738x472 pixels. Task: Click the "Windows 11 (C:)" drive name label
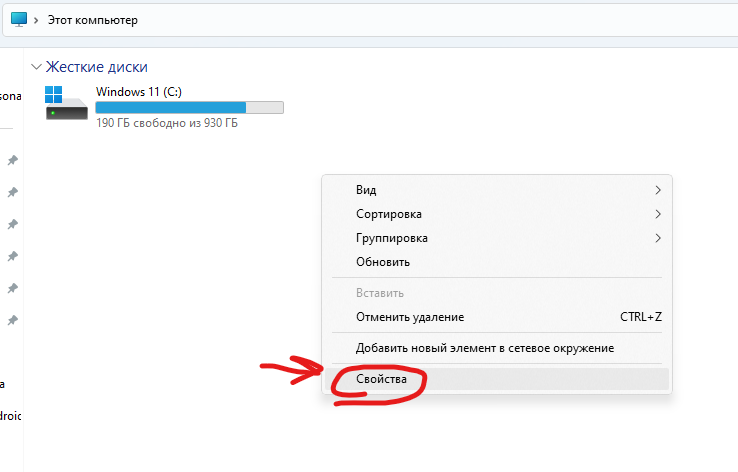(138, 91)
